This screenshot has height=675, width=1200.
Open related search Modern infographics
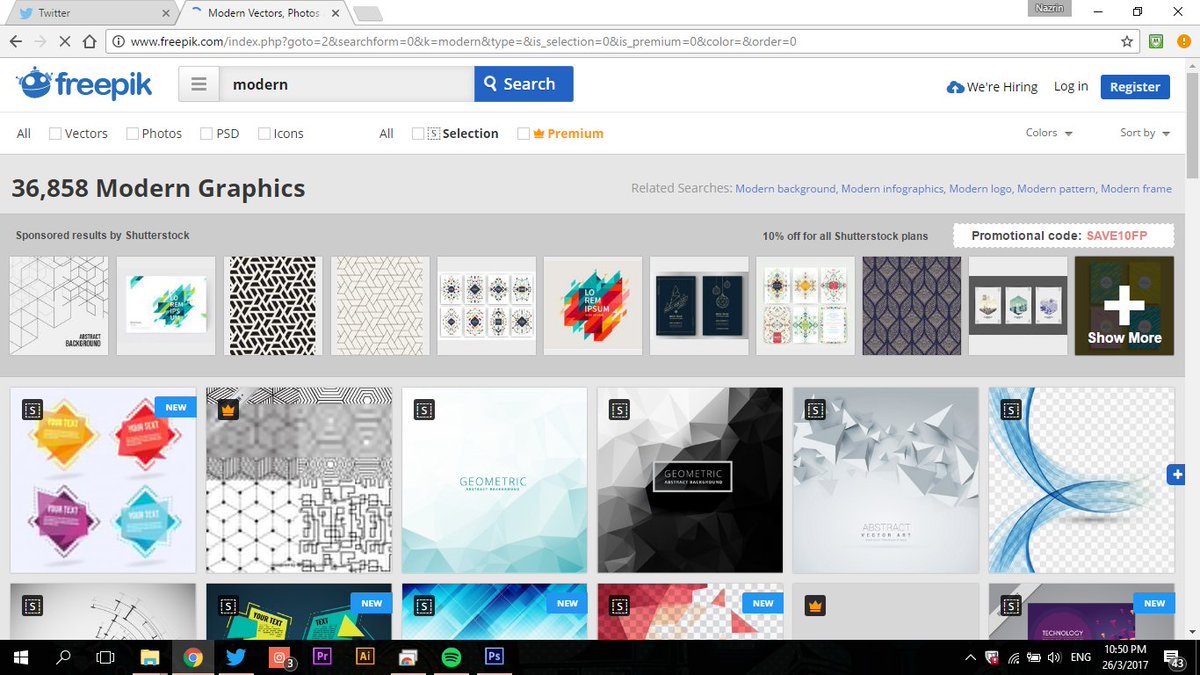point(892,188)
